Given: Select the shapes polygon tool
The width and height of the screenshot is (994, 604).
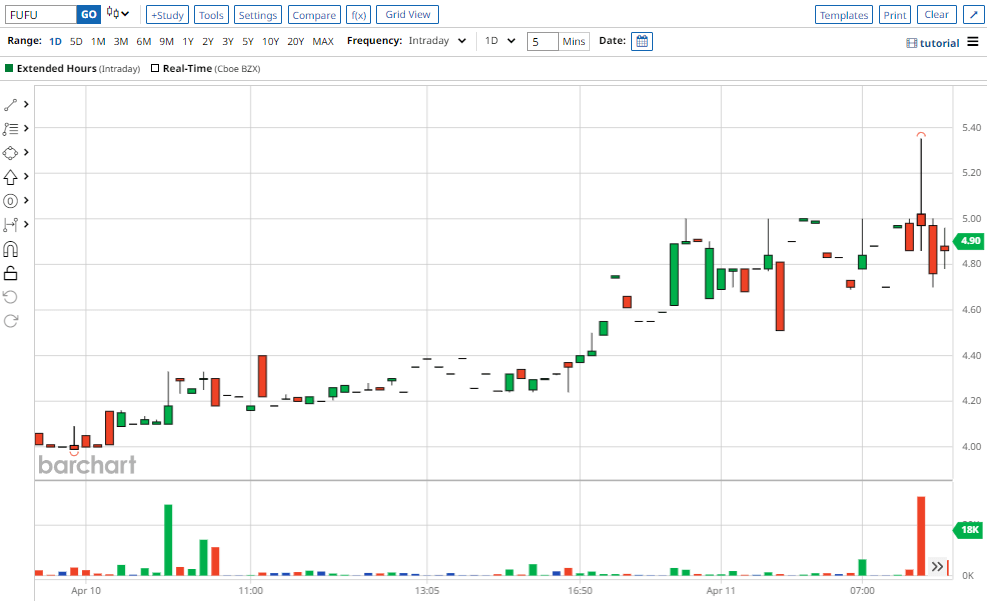Looking at the screenshot, I should 10,153.
